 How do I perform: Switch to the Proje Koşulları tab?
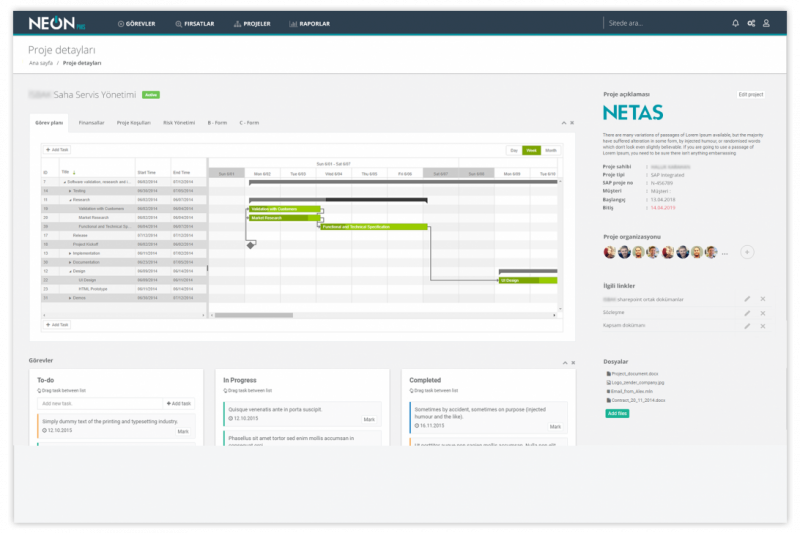[134, 123]
